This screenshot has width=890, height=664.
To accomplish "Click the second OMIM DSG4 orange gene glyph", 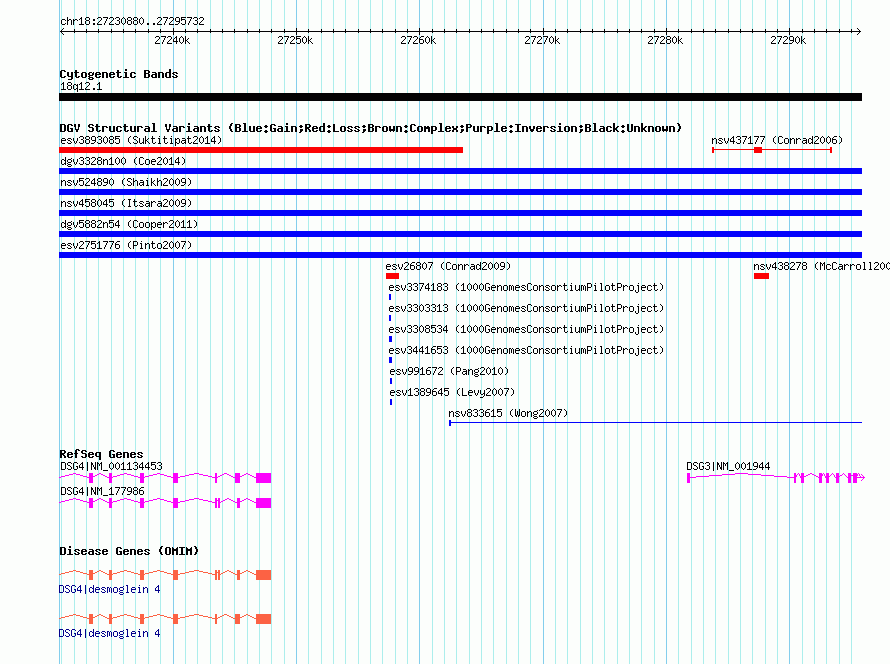I will [165, 619].
